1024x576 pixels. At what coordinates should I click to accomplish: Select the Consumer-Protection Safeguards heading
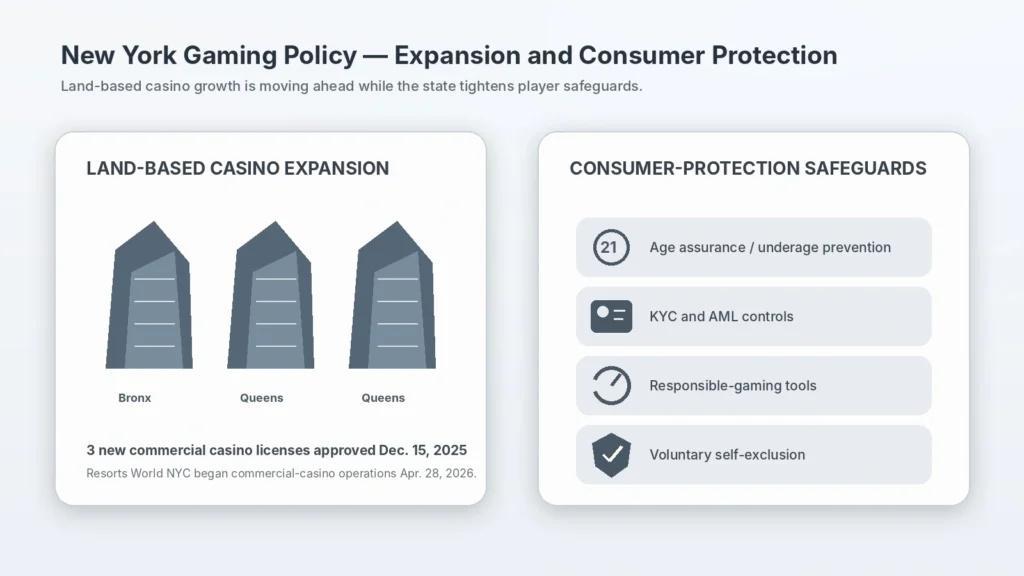pyautogui.click(x=748, y=168)
